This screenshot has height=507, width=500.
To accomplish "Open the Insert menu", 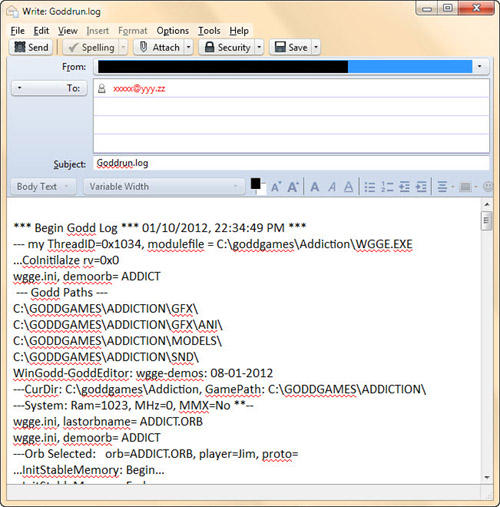I will coord(98,31).
